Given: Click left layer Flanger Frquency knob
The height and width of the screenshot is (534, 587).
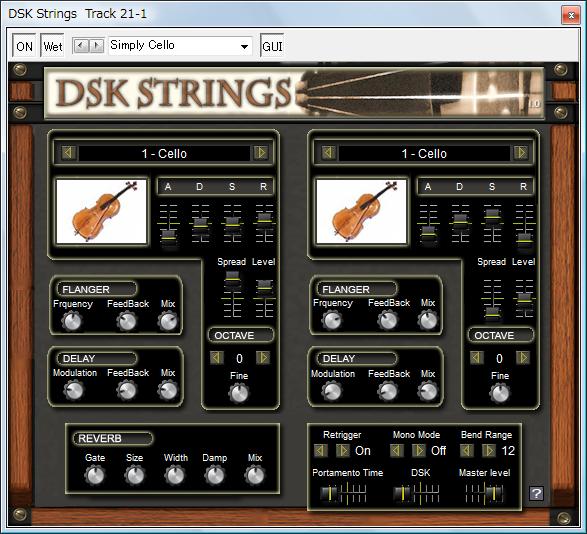Looking at the screenshot, I should (72, 322).
